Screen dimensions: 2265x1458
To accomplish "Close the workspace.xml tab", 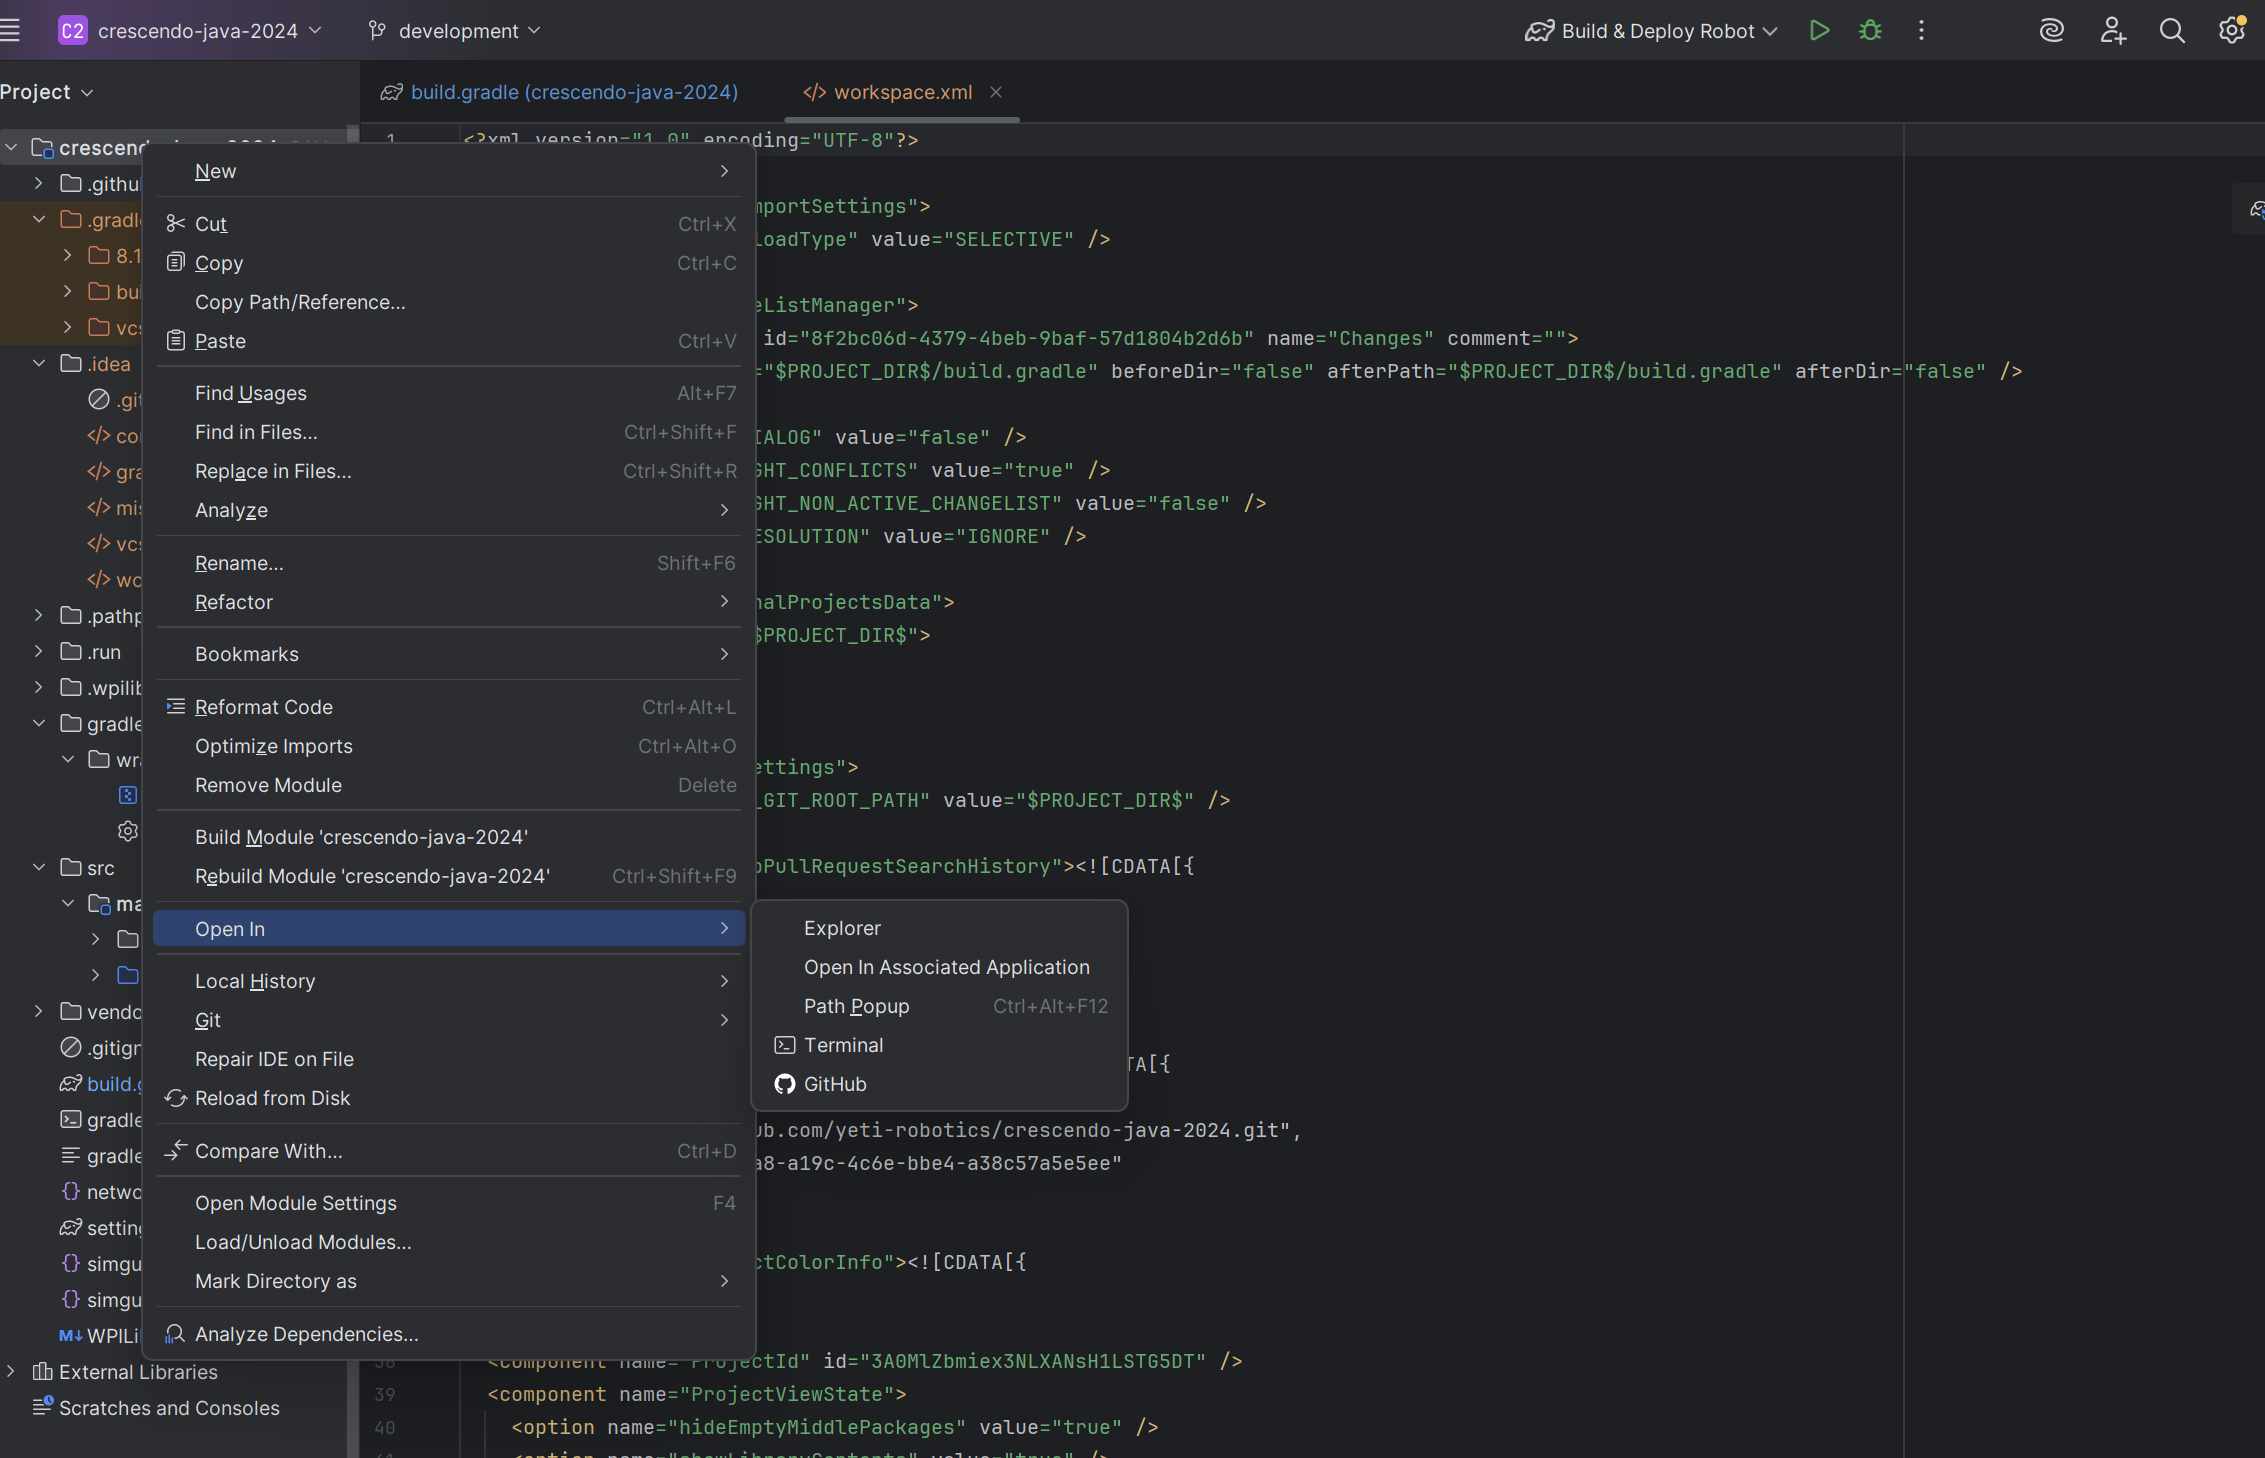I will click(x=996, y=92).
